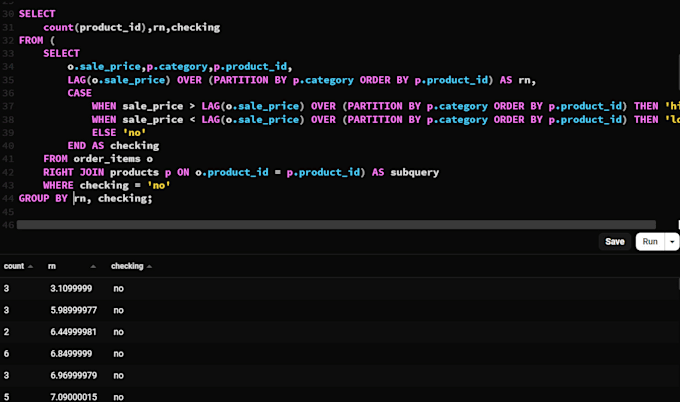Image resolution: width=680 pixels, height=402 pixels.
Task: Select count value 5 in results
Action: (7, 397)
